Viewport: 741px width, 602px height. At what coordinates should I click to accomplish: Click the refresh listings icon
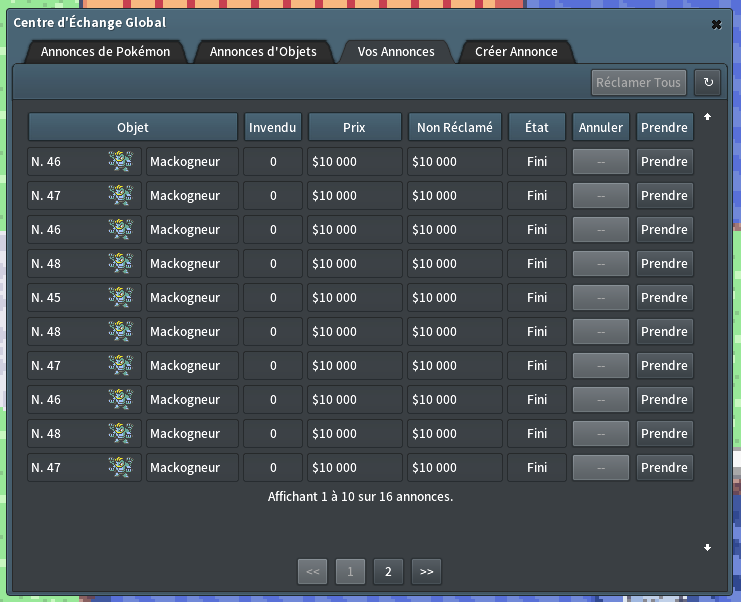pyautogui.click(x=708, y=82)
